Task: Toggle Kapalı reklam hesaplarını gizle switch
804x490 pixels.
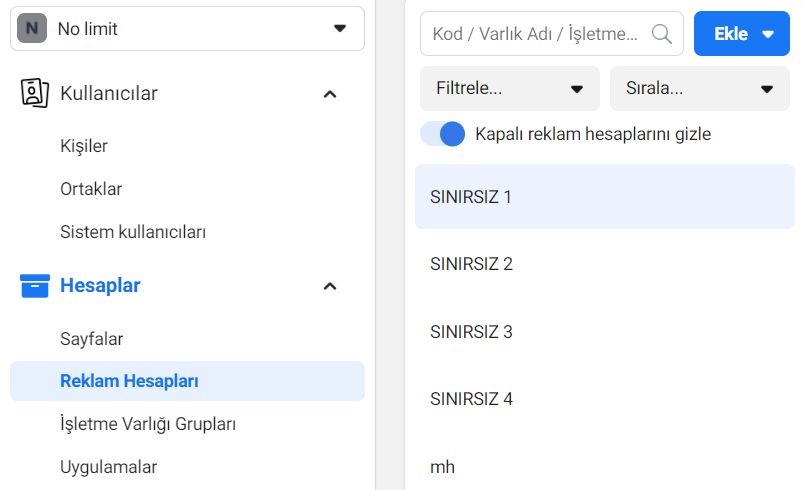Action: [443, 134]
